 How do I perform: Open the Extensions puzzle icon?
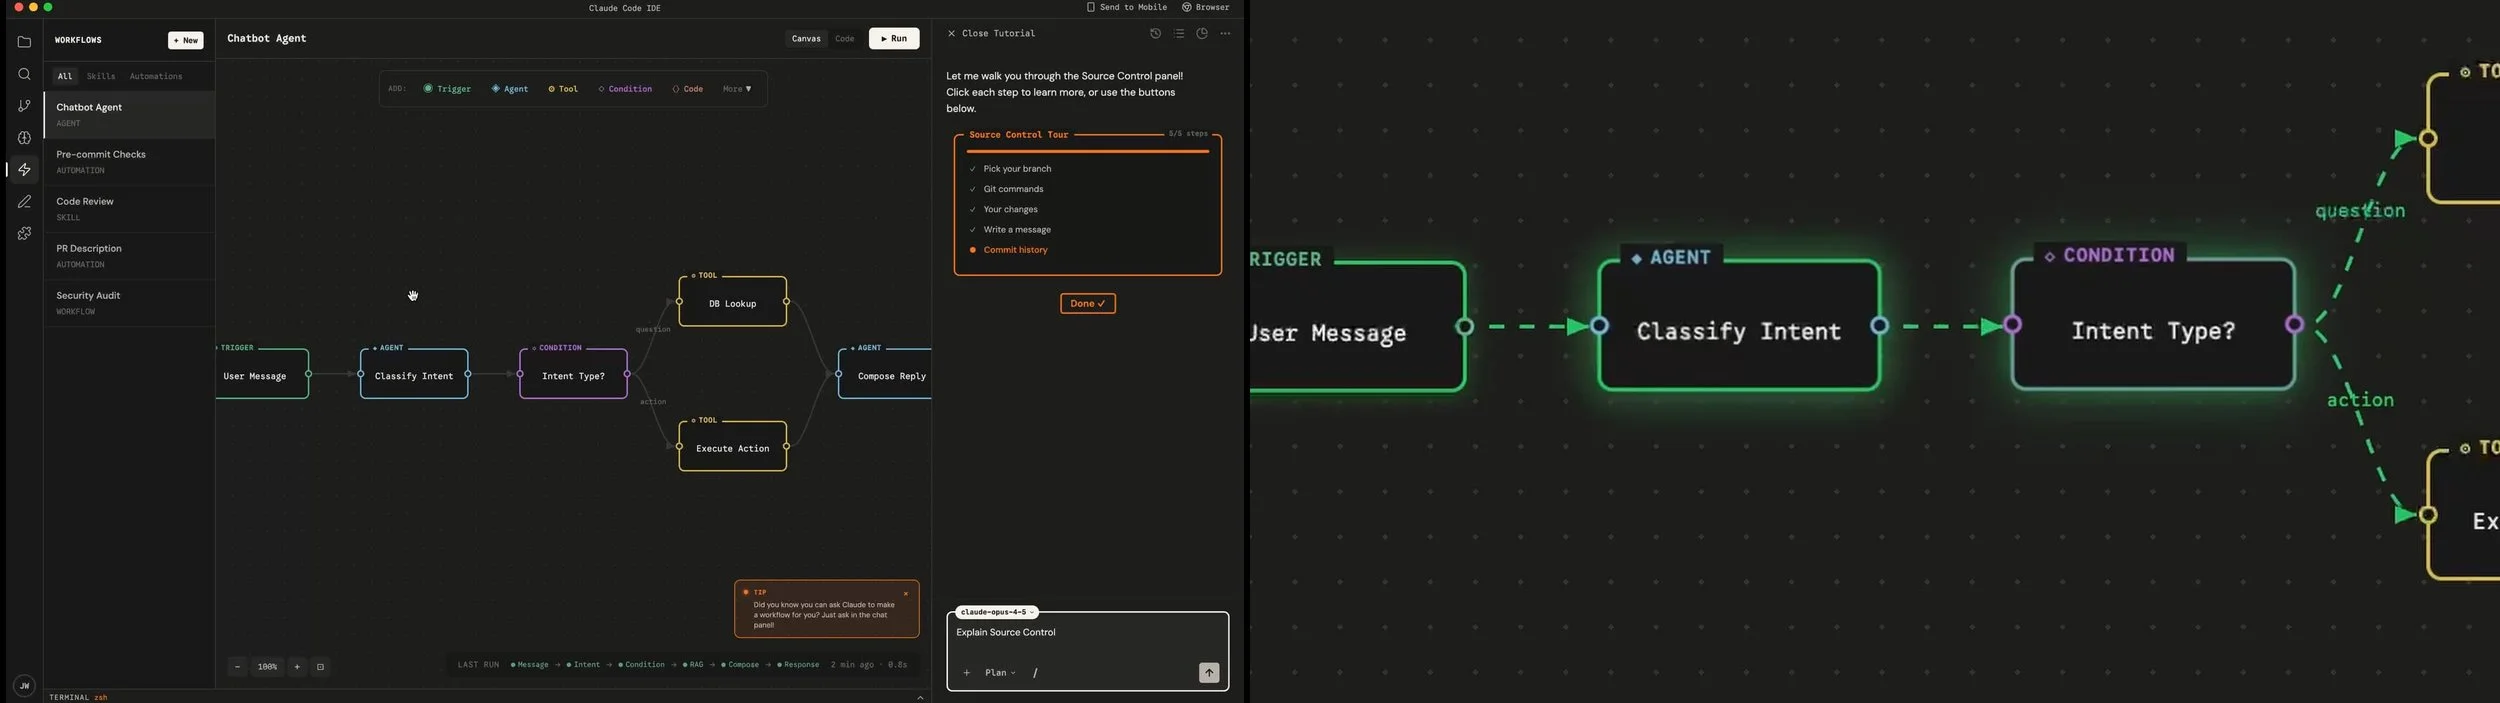tap(24, 234)
